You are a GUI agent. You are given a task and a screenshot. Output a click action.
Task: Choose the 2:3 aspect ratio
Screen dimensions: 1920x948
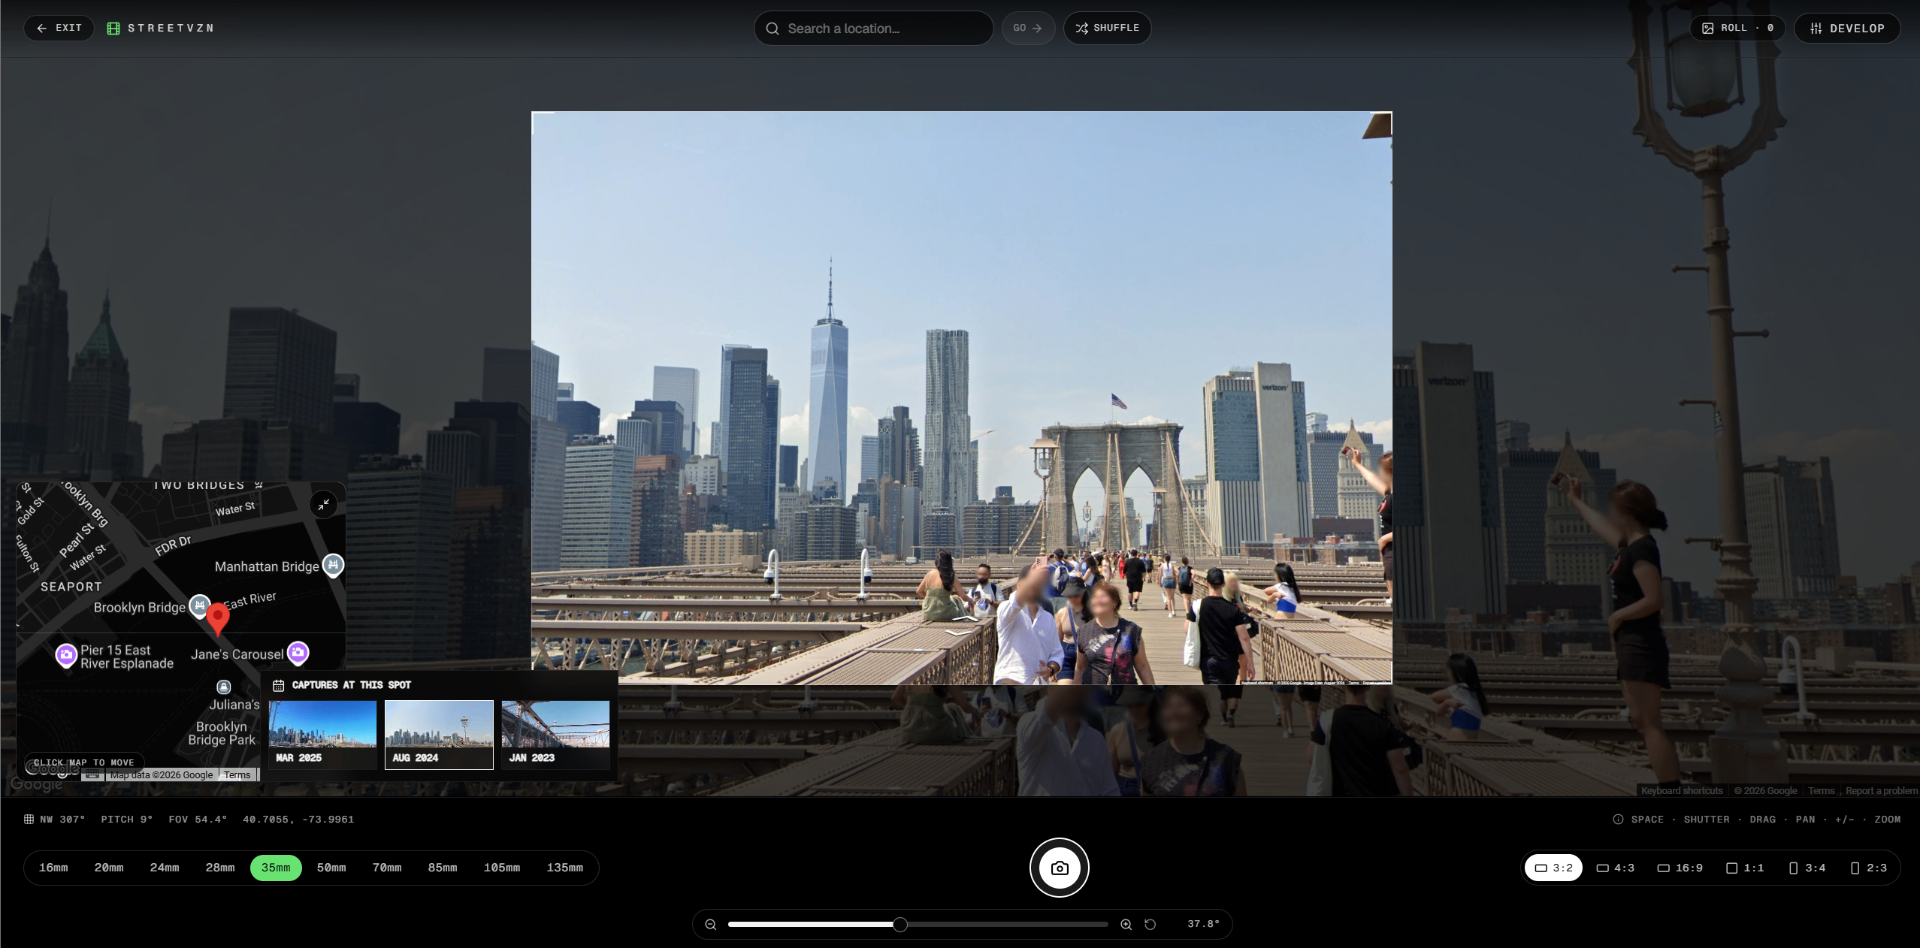pyautogui.click(x=1869, y=868)
